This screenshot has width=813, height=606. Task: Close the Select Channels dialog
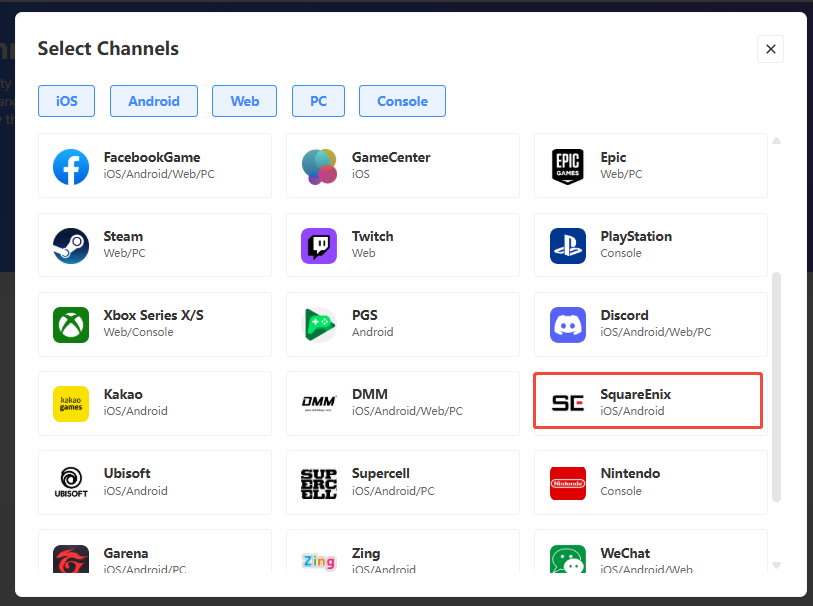pyautogui.click(x=770, y=49)
